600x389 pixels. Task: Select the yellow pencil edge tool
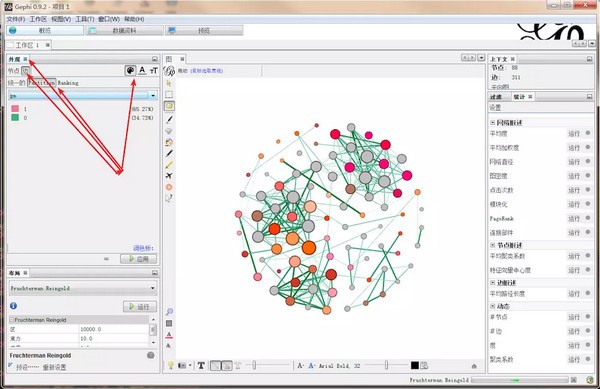(x=169, y=165)
